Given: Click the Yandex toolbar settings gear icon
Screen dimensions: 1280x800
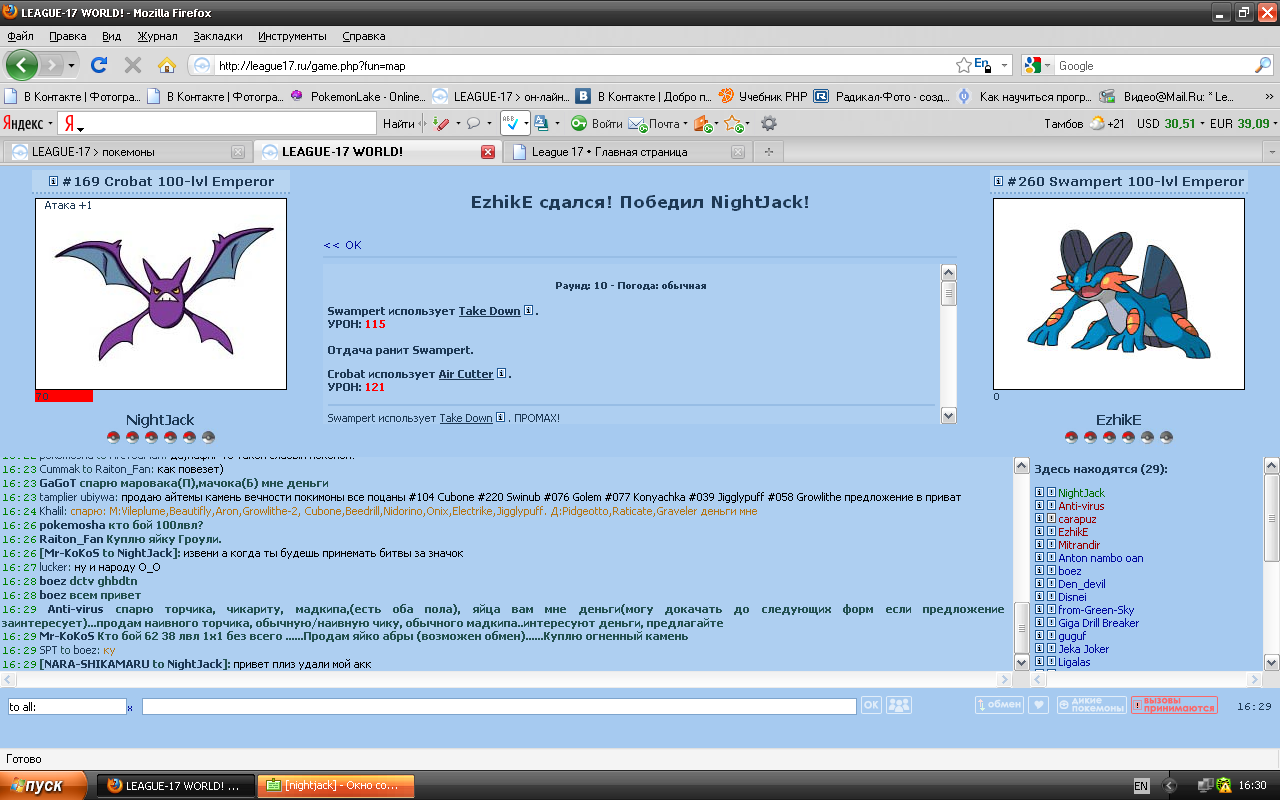Looking at the screenshot, I should (768, 123).
